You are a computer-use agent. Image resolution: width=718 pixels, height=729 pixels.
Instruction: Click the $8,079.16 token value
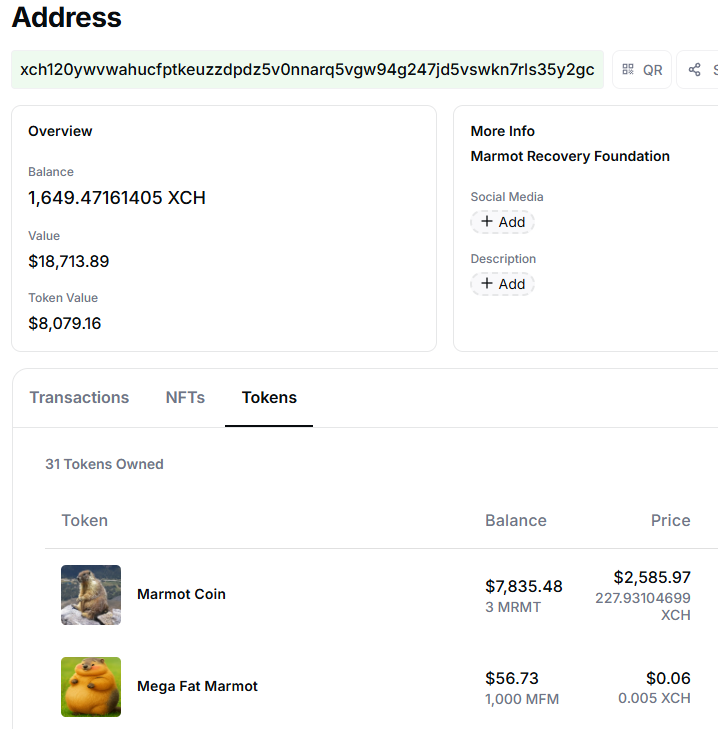[64, 323]
